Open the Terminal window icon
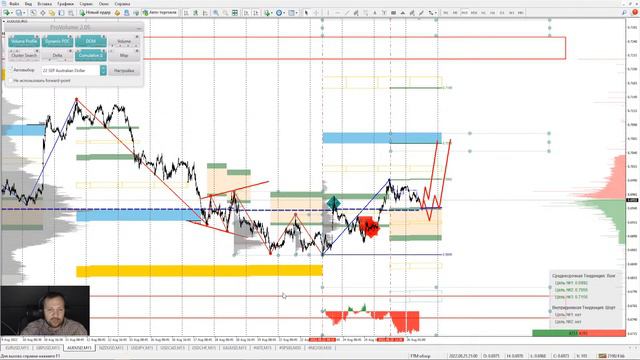 tap(62, 13)
